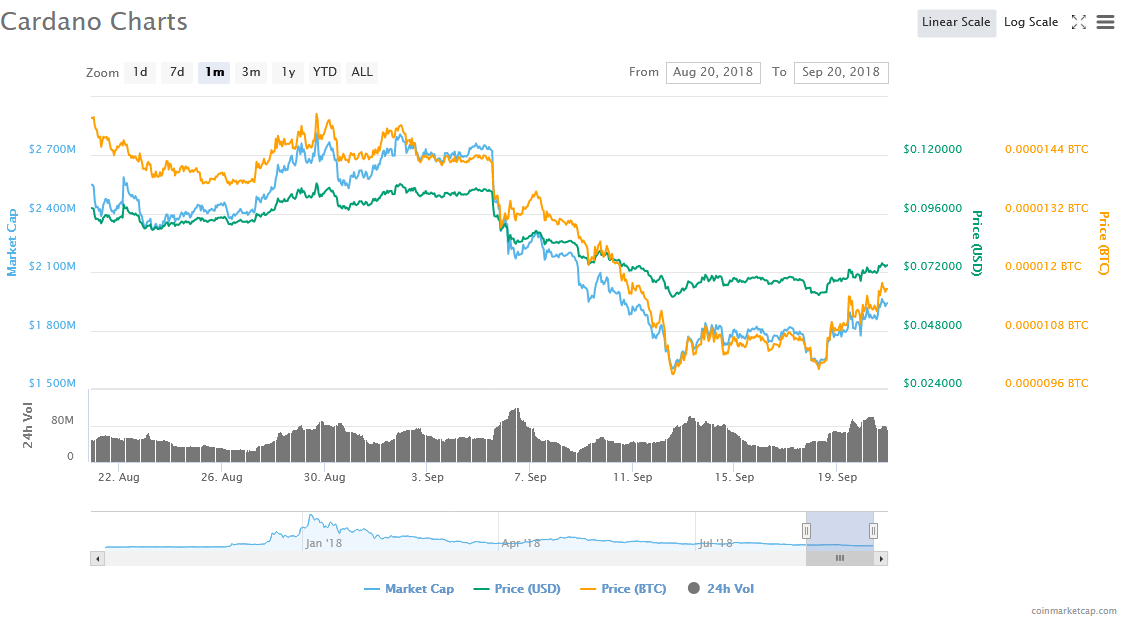Click the highlighted navigator selection window
The image size is (1141, 619).
(840, 530)
